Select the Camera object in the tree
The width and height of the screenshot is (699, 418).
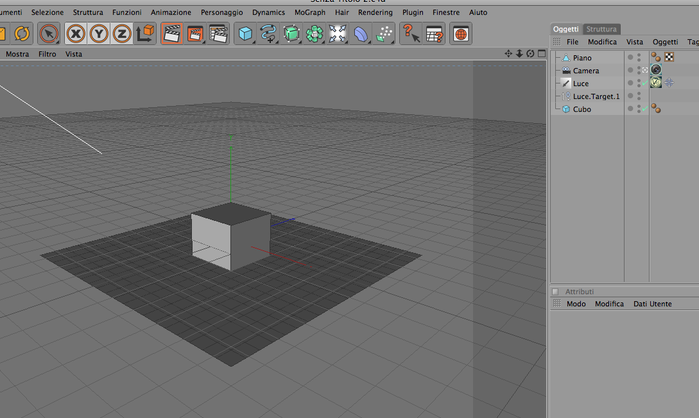coord(586,71)
